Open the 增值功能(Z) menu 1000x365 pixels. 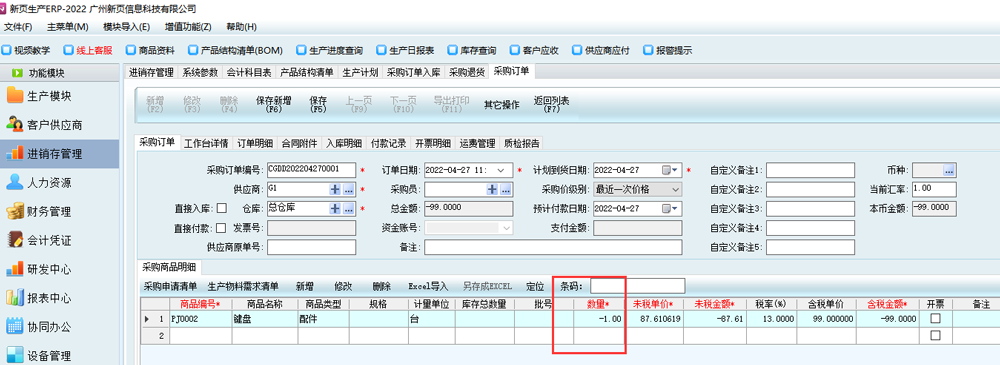(188, 27)
